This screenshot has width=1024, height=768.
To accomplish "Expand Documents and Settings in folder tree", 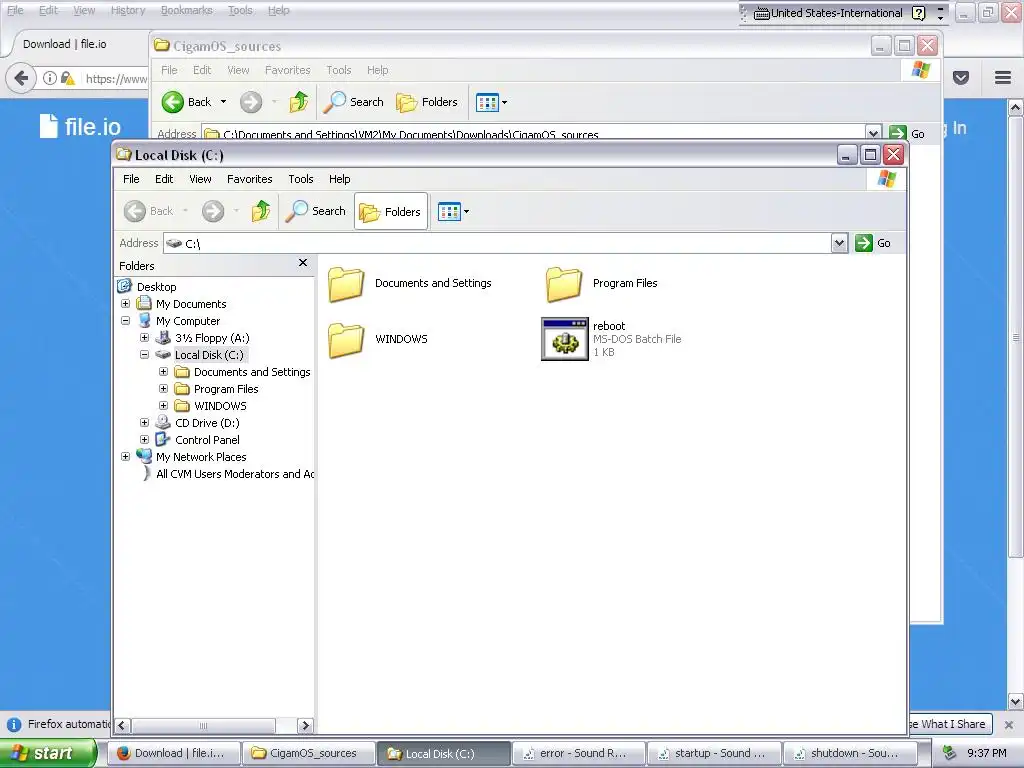I will 163,372.
